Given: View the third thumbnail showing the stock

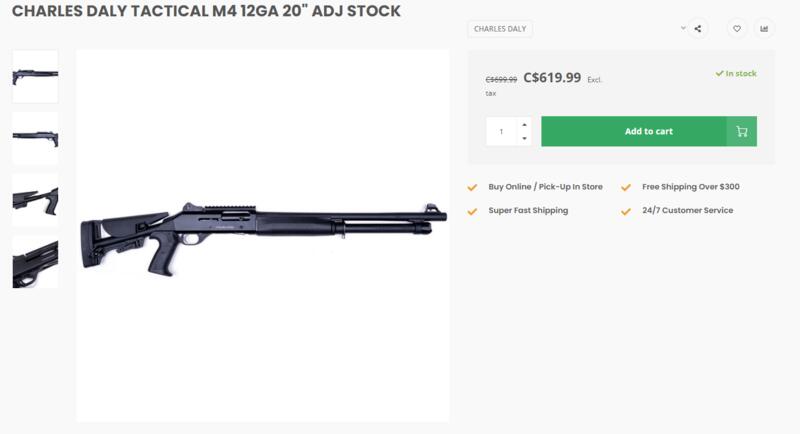Looking at the screenshot, I should (35, 199).
